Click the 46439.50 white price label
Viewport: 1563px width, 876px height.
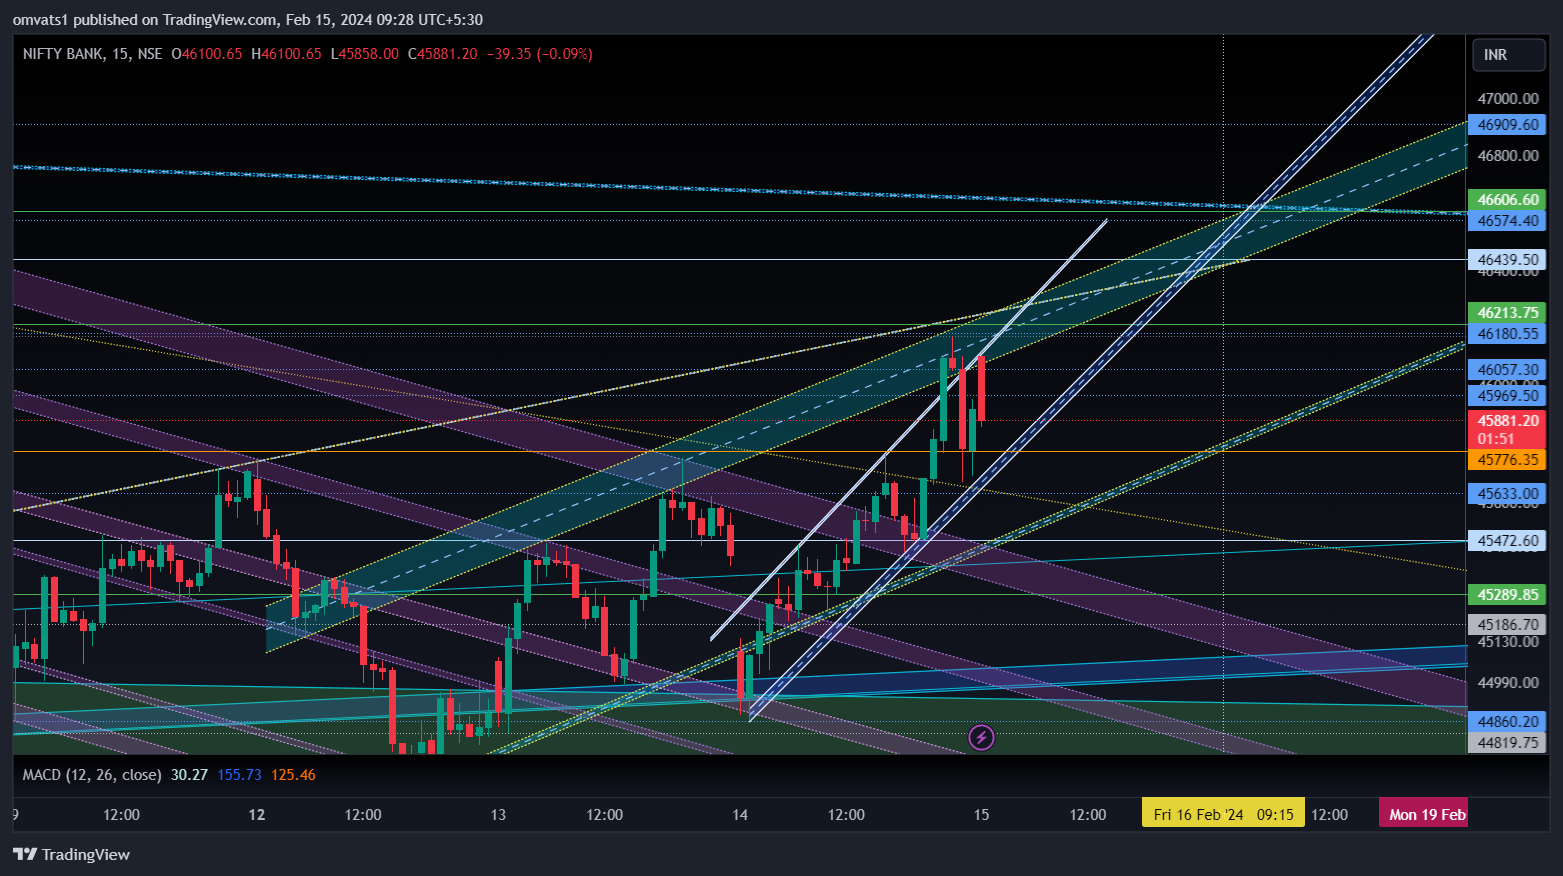pos(1507,259)
